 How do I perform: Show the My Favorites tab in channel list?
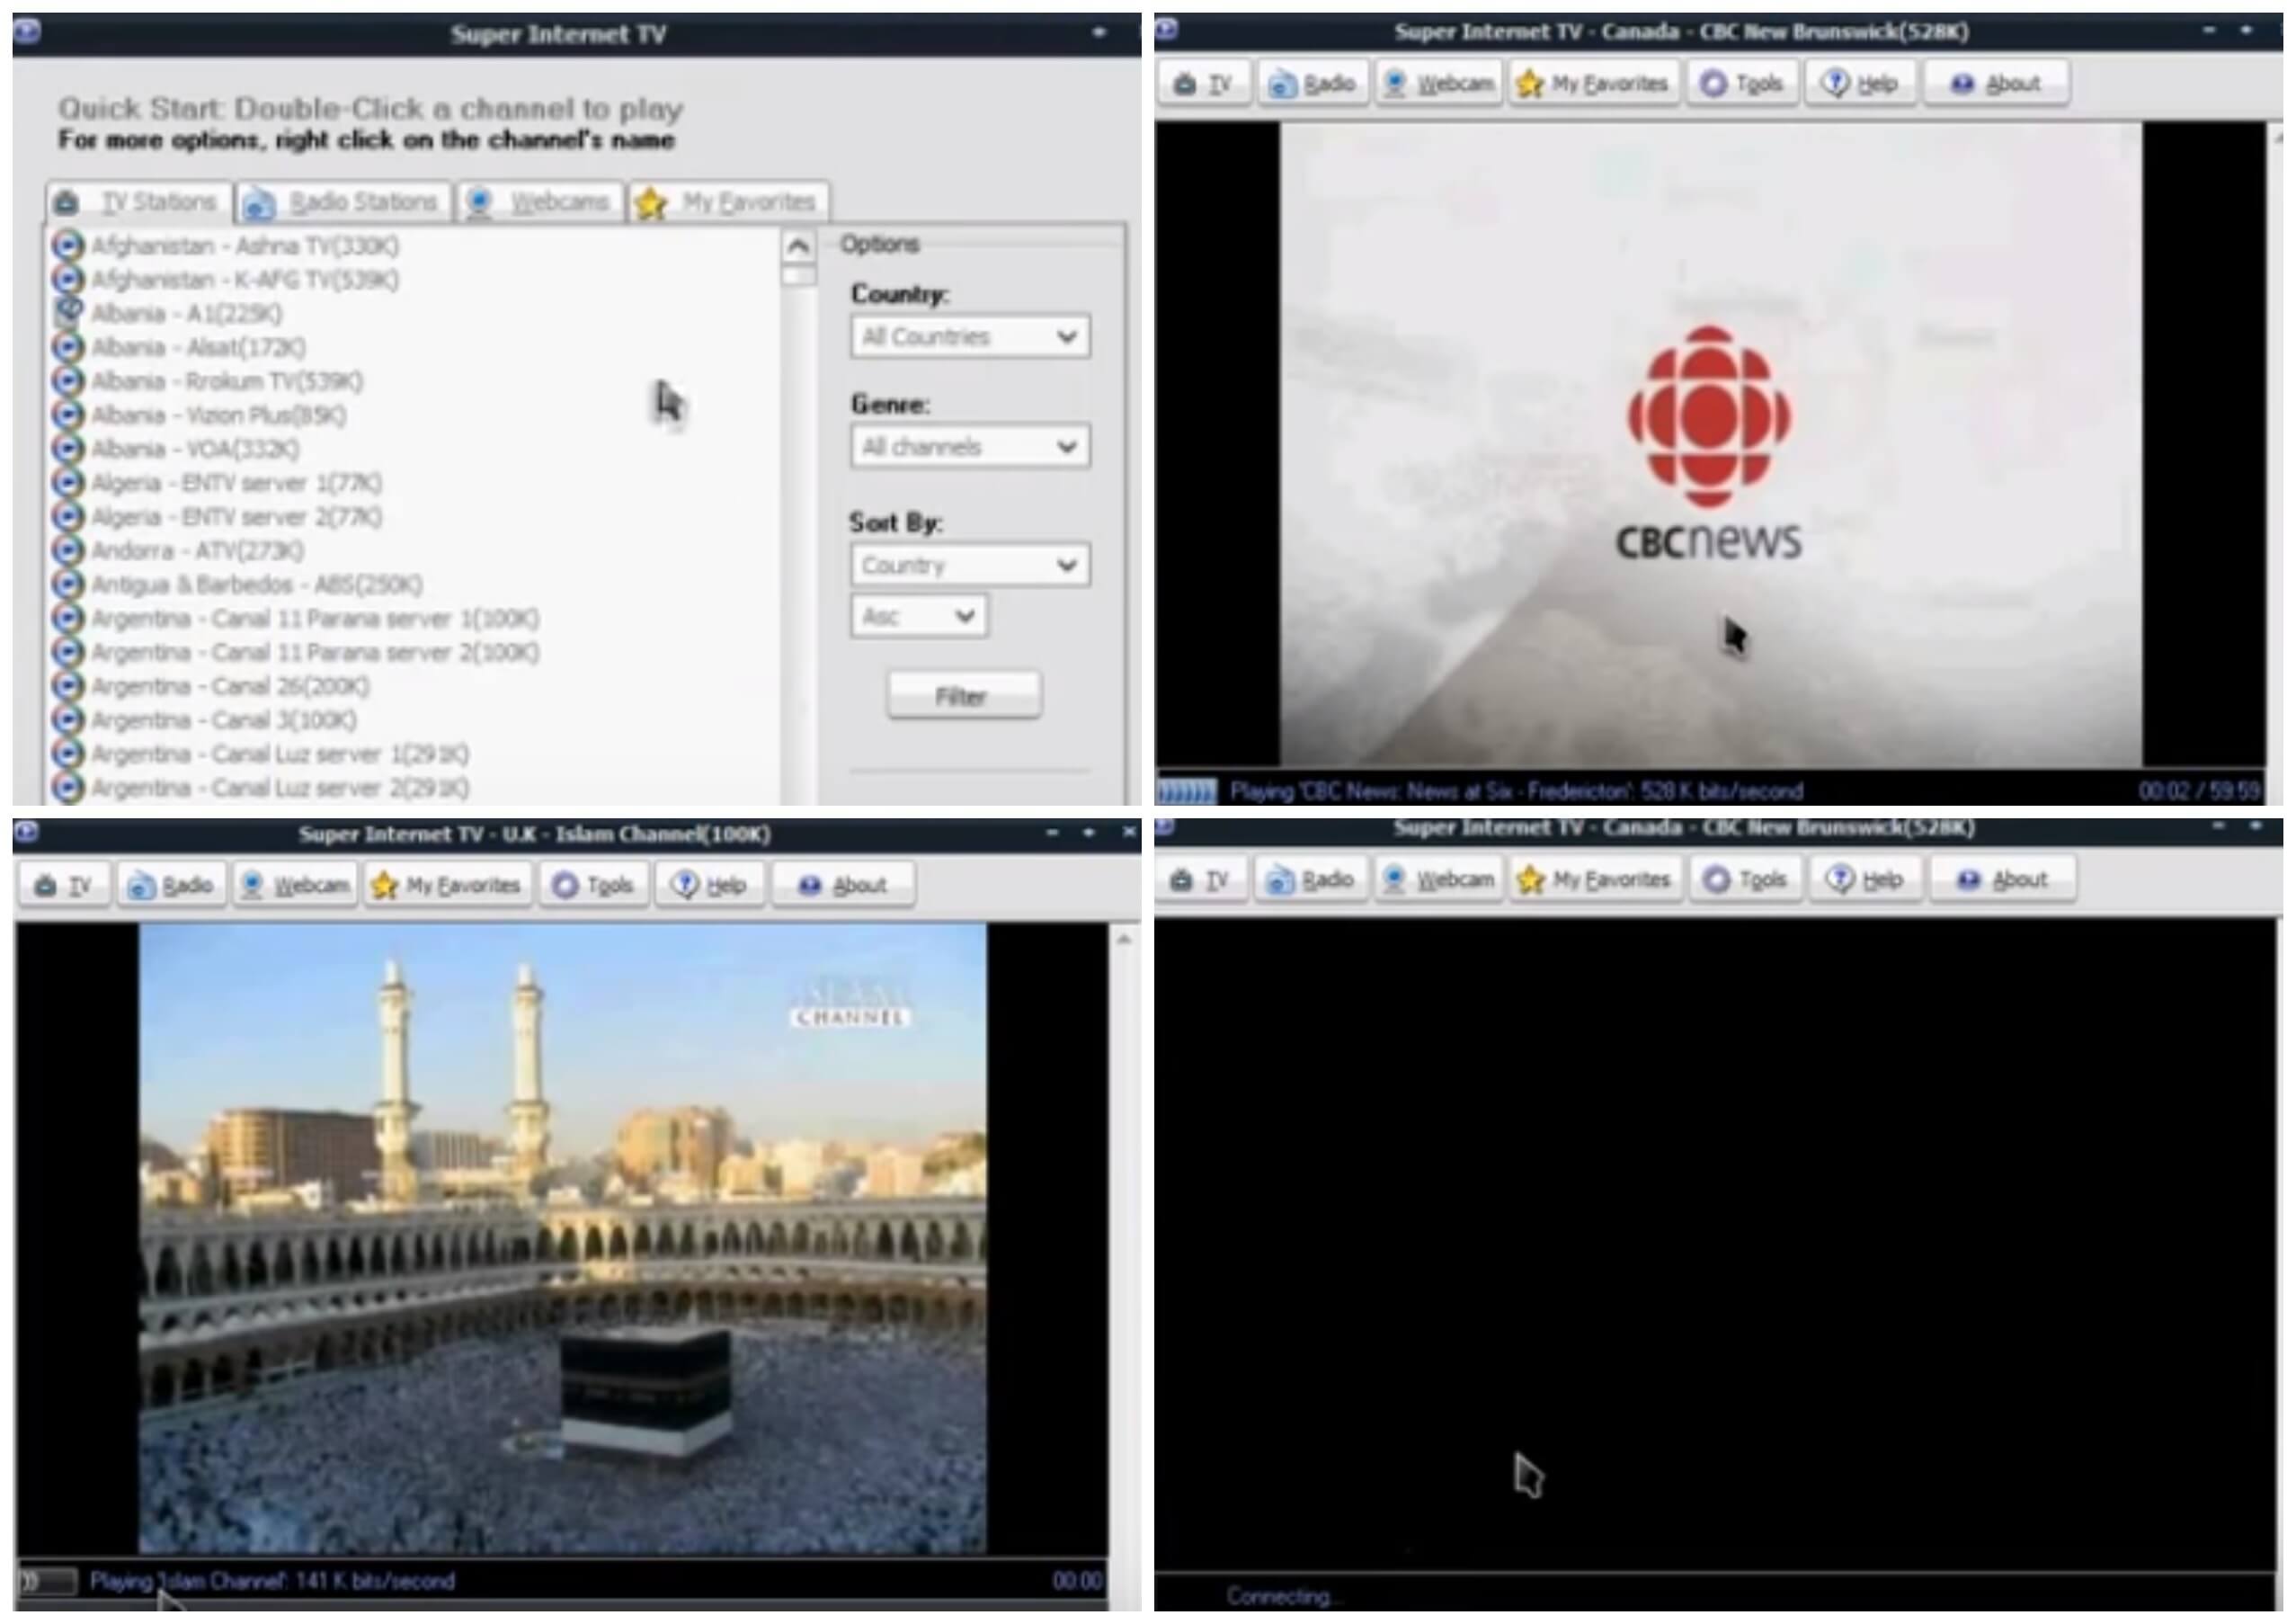[x=729, y=202]
